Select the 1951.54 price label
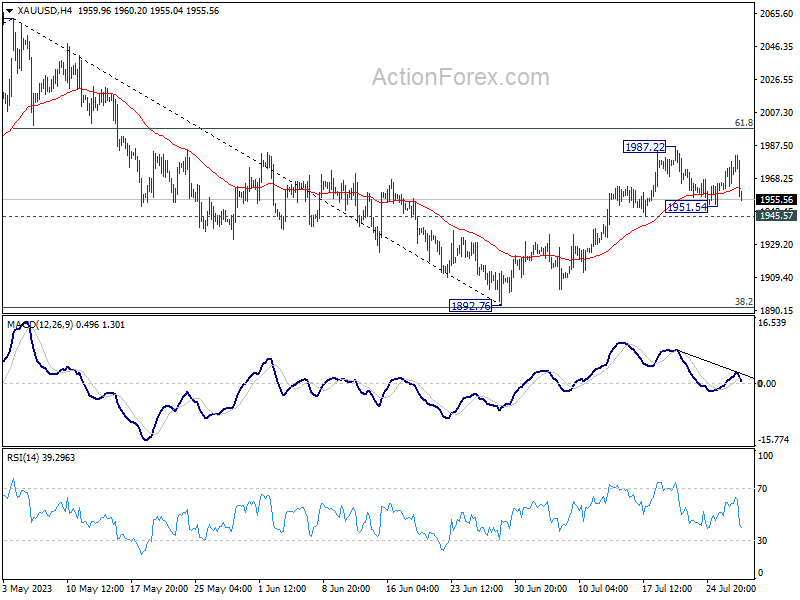This screenshot has width=800, height=600. coord(687,207)
